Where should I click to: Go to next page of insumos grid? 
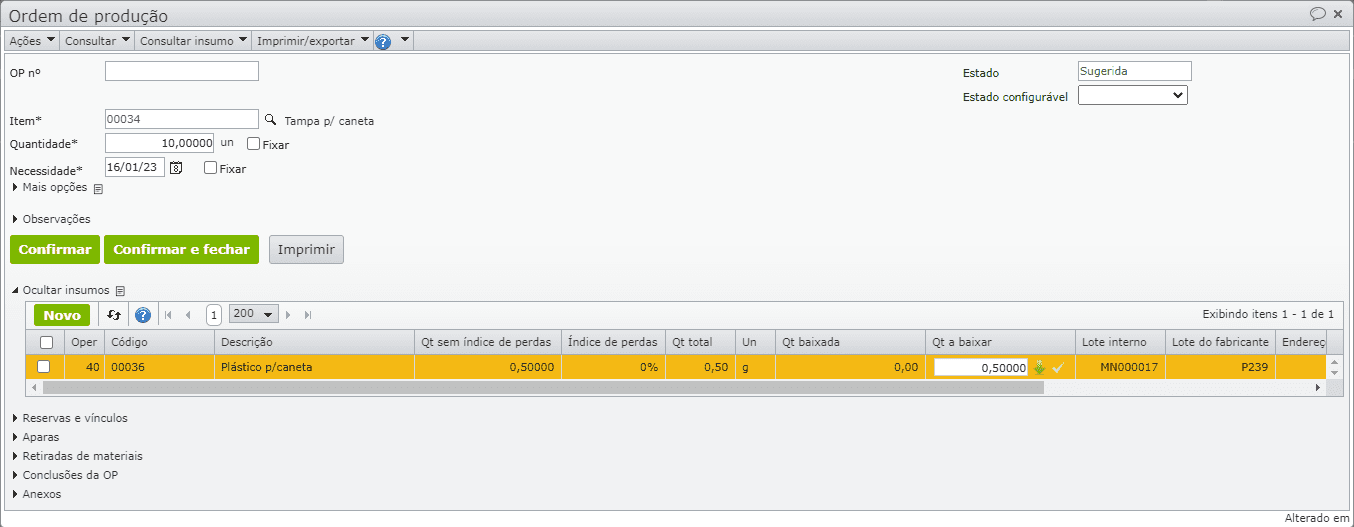289,315
